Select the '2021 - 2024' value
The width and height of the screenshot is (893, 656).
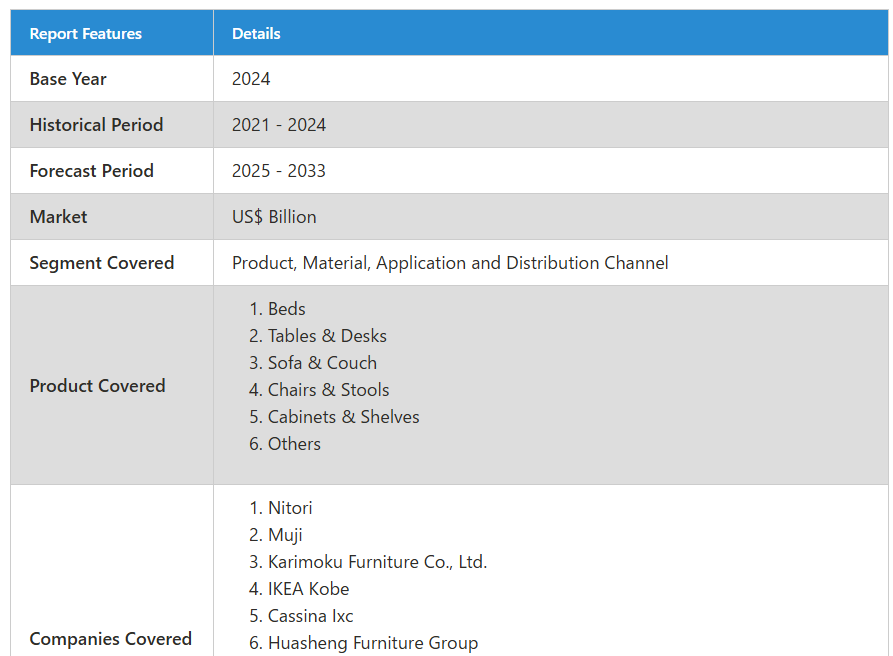(278, 125)
